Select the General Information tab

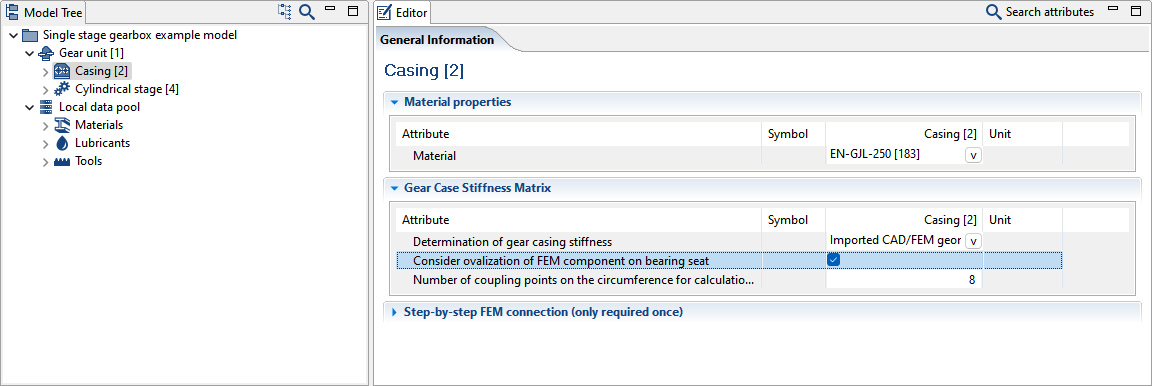pos(437,40)
